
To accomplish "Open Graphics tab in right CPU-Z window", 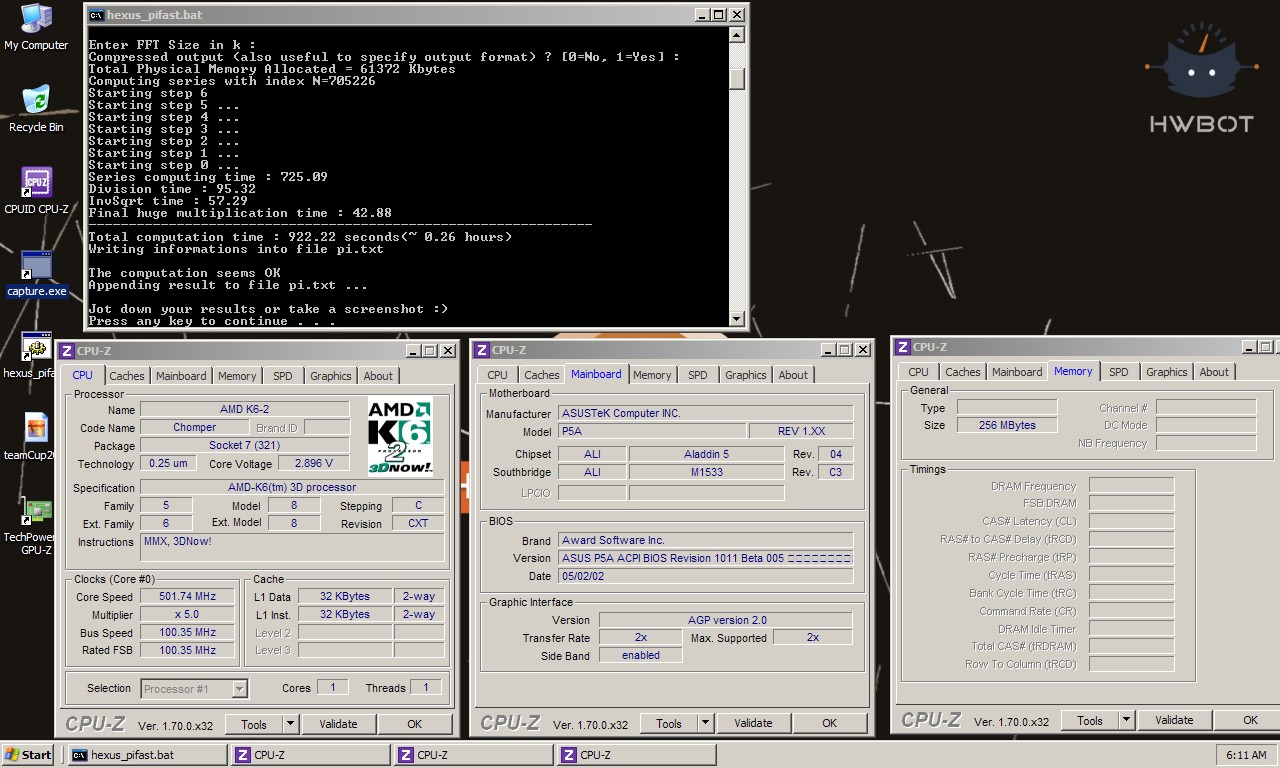I will point(1167,372).
